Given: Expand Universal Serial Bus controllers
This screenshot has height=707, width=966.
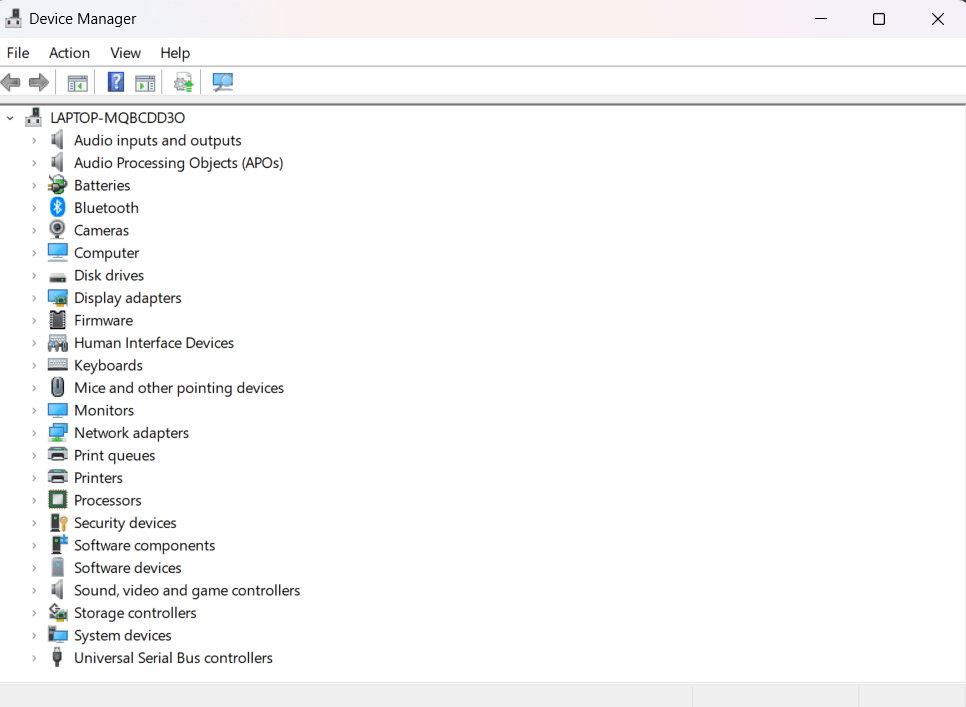Looking at the screenshot, I should 34,658.
